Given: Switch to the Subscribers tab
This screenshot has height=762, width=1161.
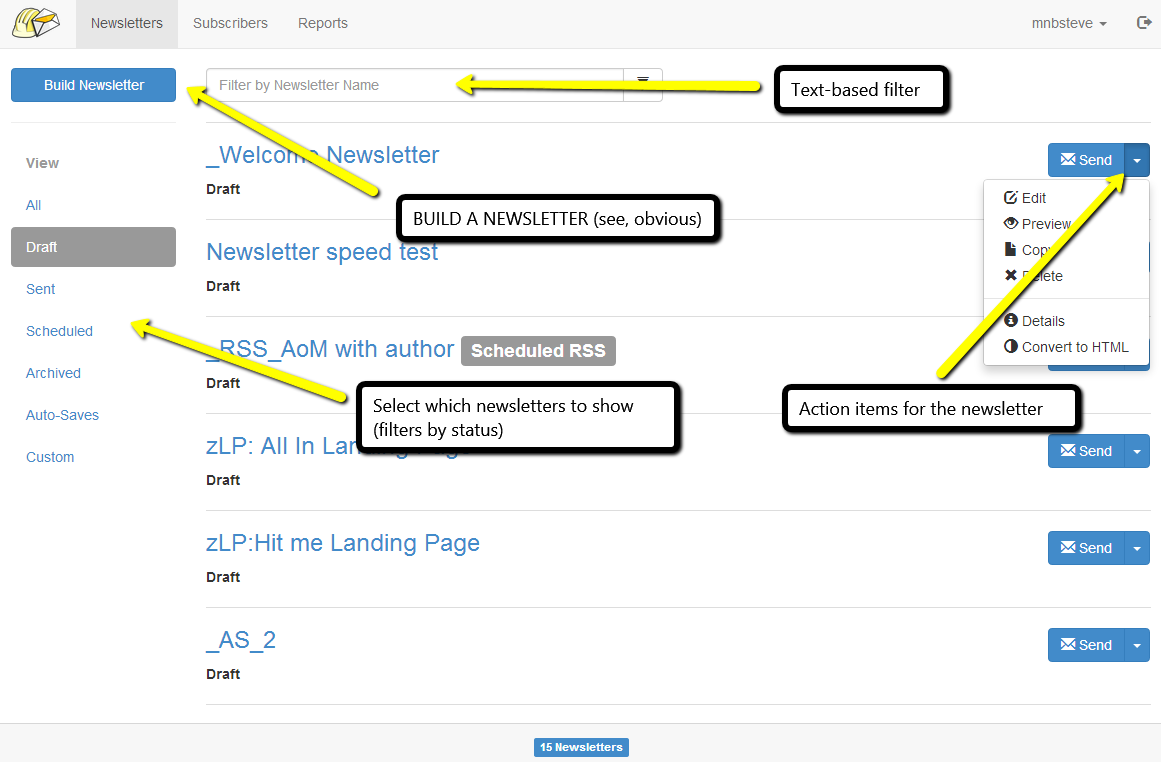Looking at the screenshot, I should click(x=230, y=24).
